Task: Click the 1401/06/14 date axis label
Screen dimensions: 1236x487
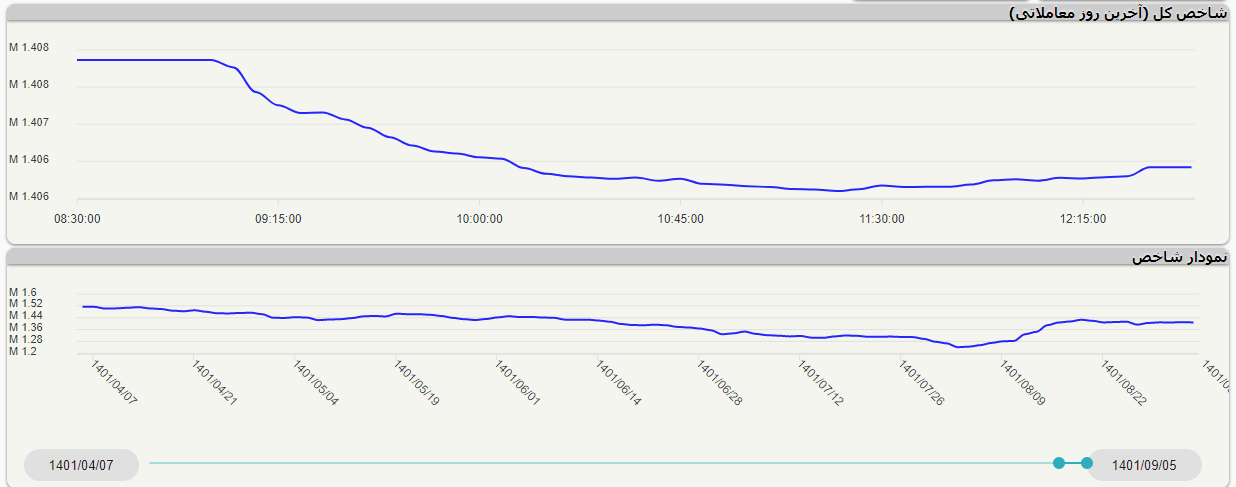Action: [x=619, y=385]
